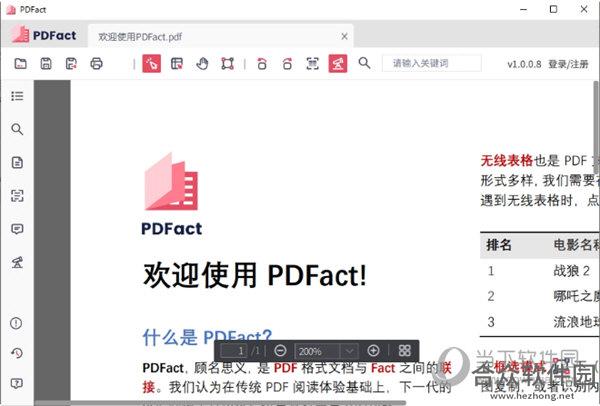Select the rectangle region selection tool

227,64
